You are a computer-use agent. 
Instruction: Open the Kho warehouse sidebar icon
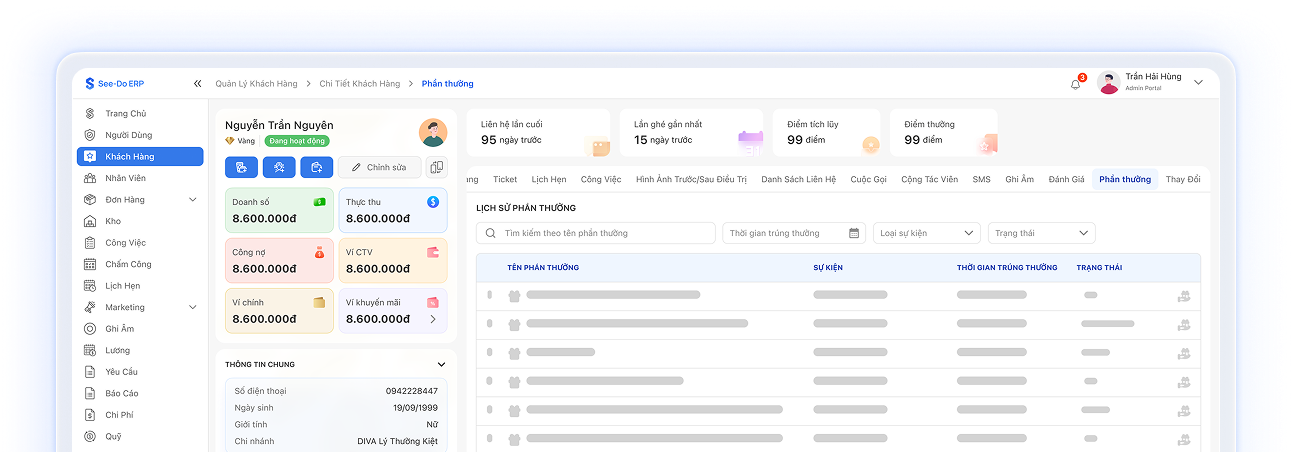click(90, 221)
